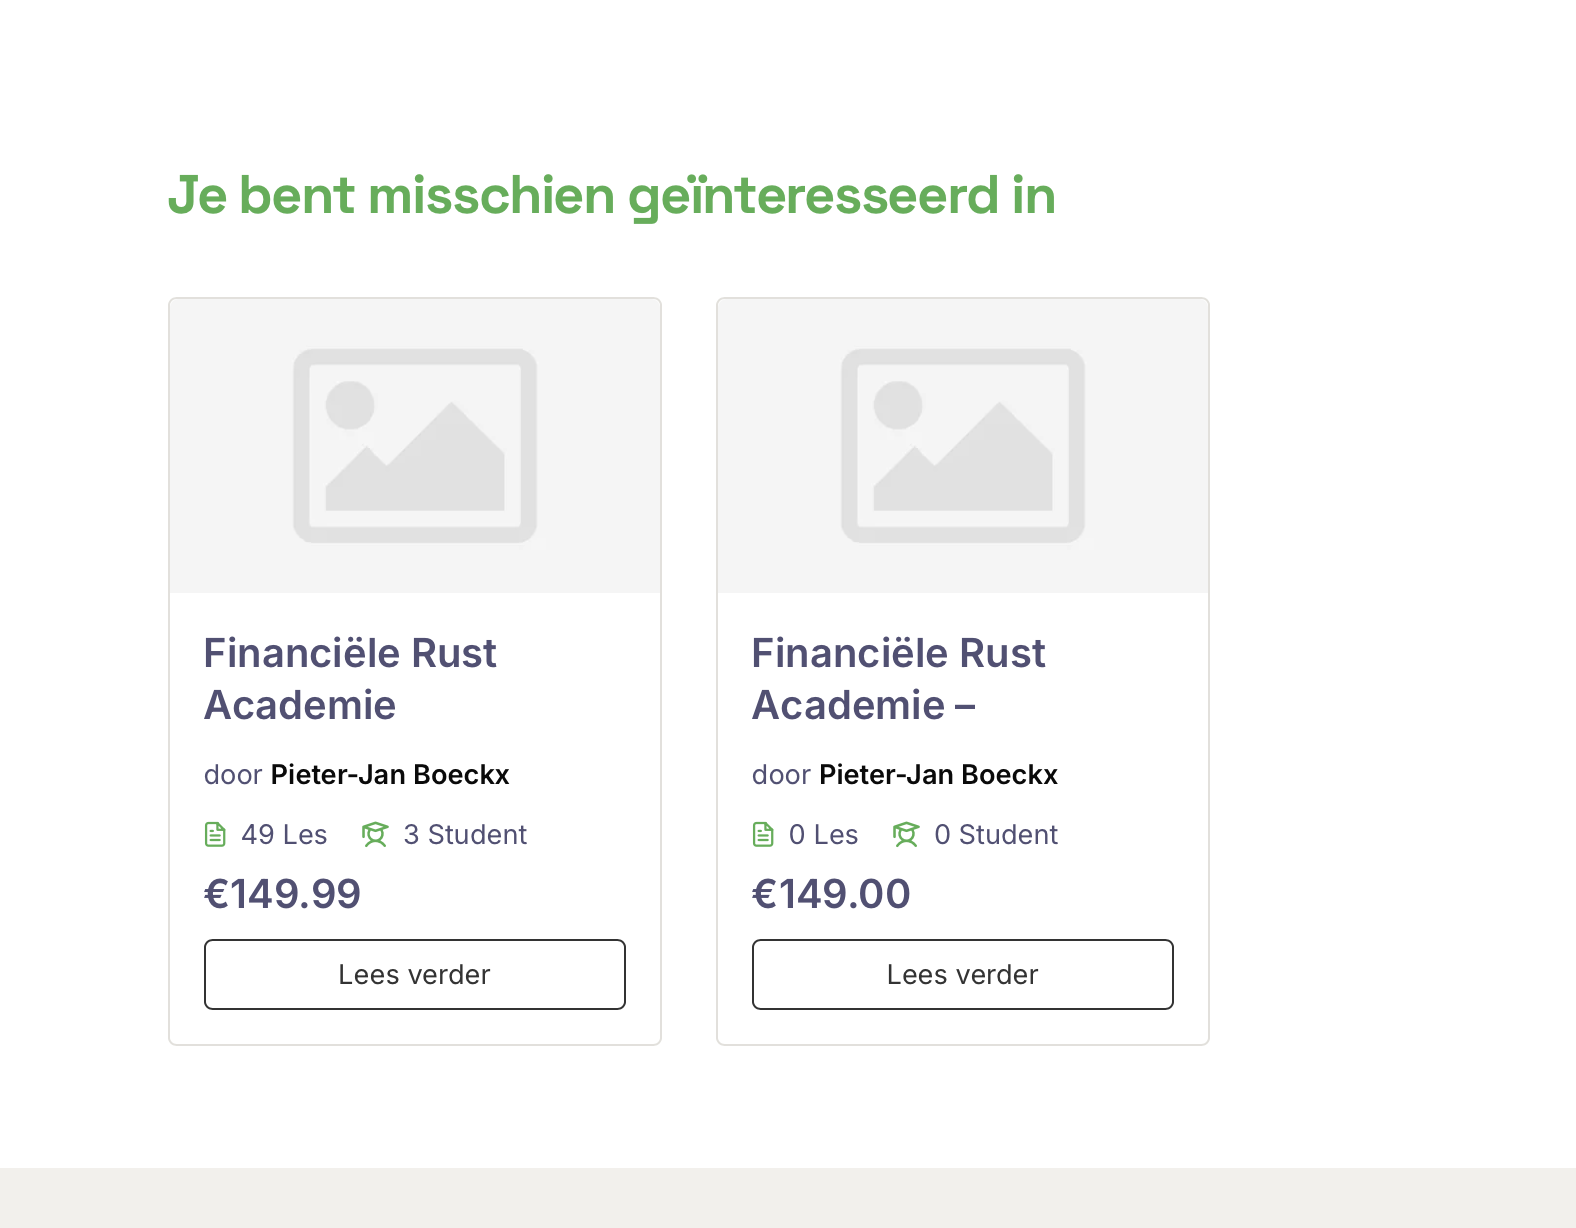1576x1228 pixels.
Task: Select the €149.00 price text
Action: [831, 894]
